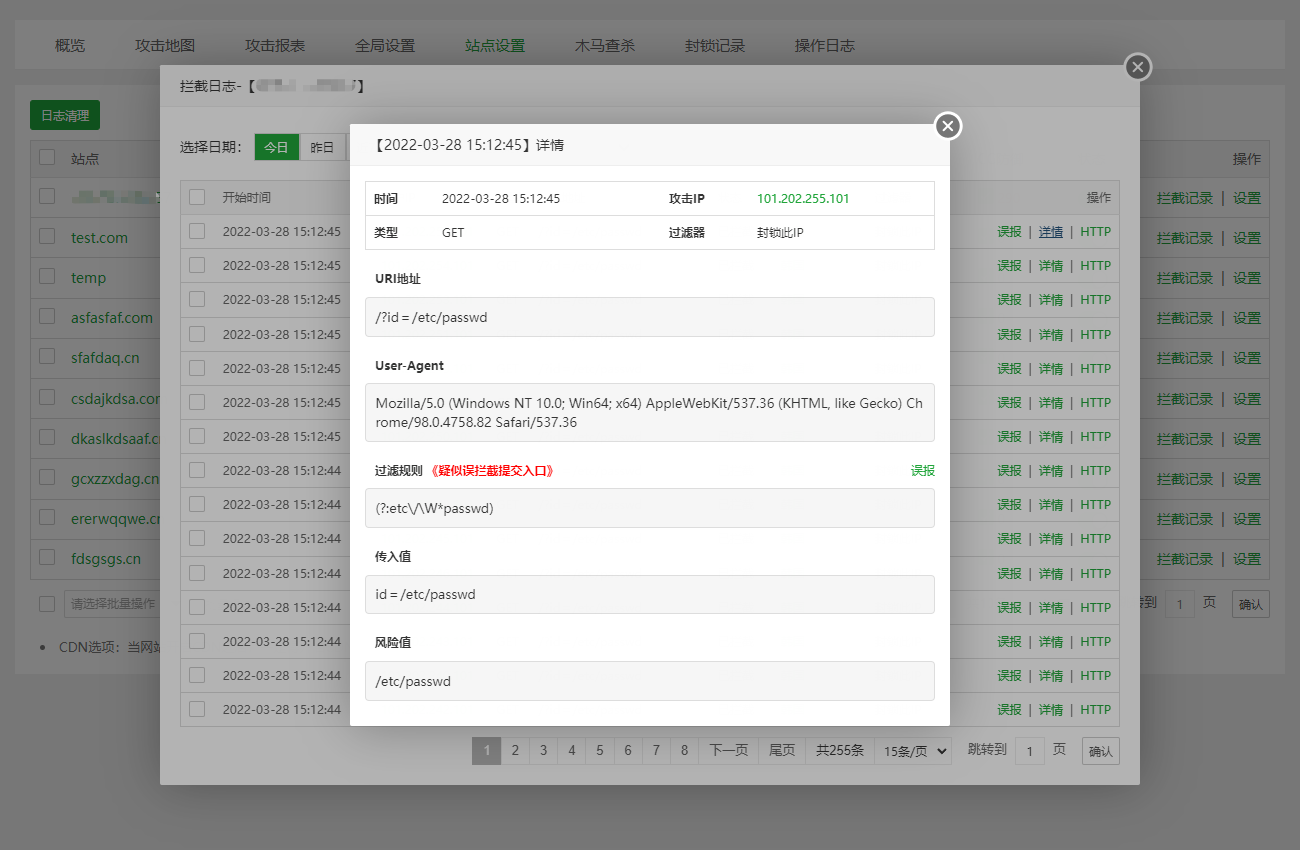Click 误报 link beside filter rule
Screen dimensions: 1300x850
922,470
